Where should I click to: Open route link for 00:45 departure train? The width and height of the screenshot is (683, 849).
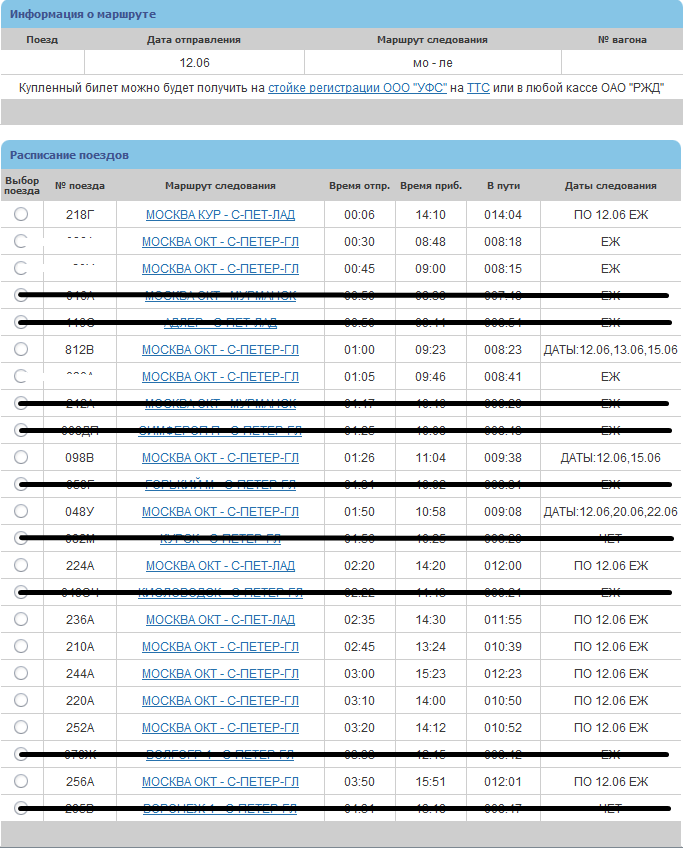pyautogui.click(x=220, y=269)
